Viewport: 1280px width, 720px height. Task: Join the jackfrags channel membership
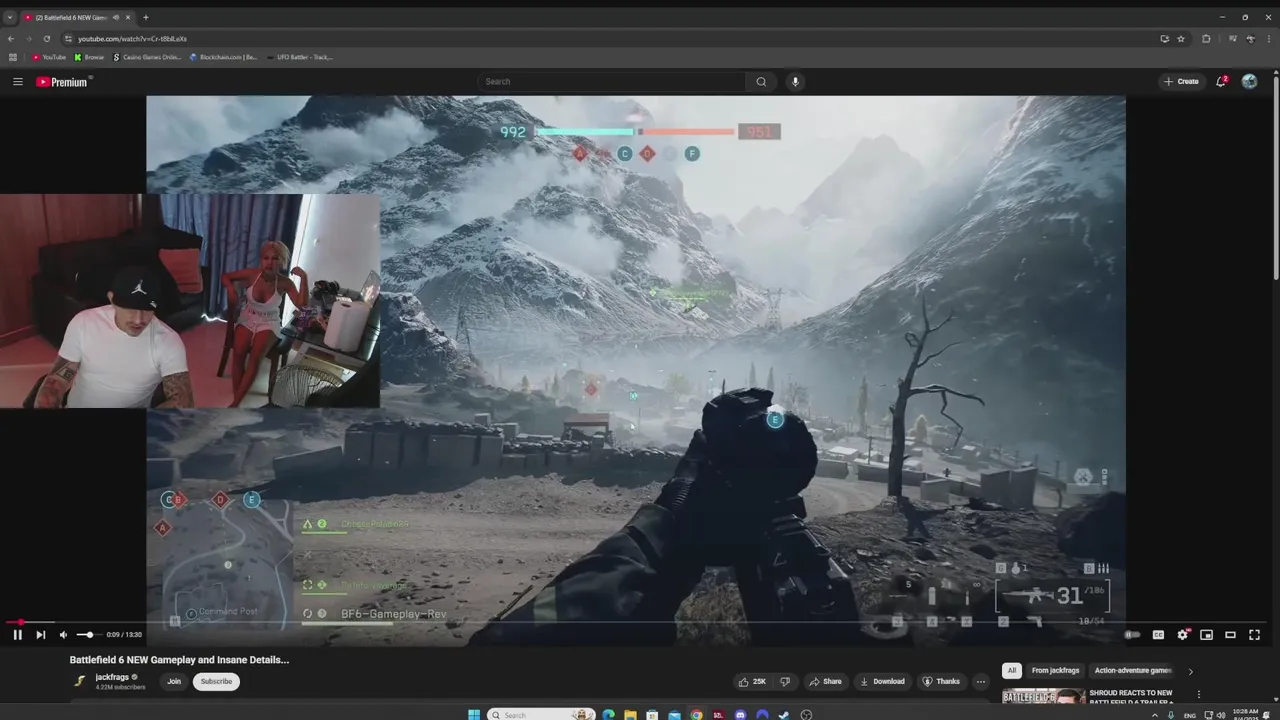coord(174,681)
